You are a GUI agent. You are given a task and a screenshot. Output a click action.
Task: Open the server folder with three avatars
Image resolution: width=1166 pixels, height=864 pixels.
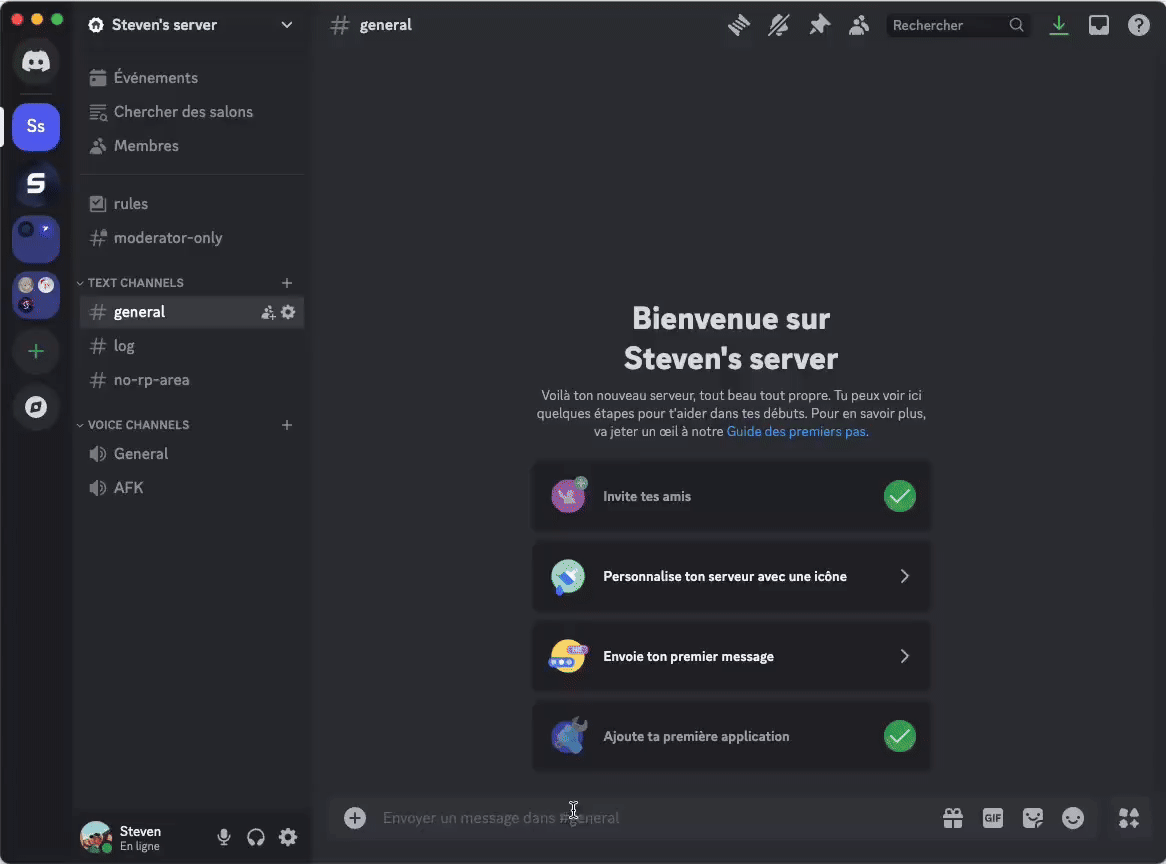click(36, 295)
